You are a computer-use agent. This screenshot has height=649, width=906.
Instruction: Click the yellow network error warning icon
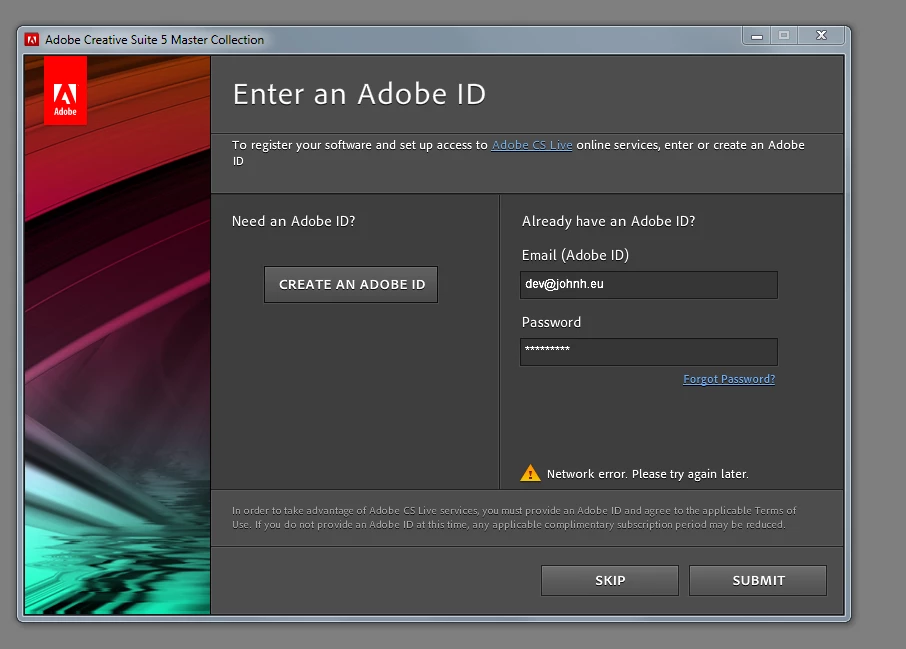[x=530, y=473]
